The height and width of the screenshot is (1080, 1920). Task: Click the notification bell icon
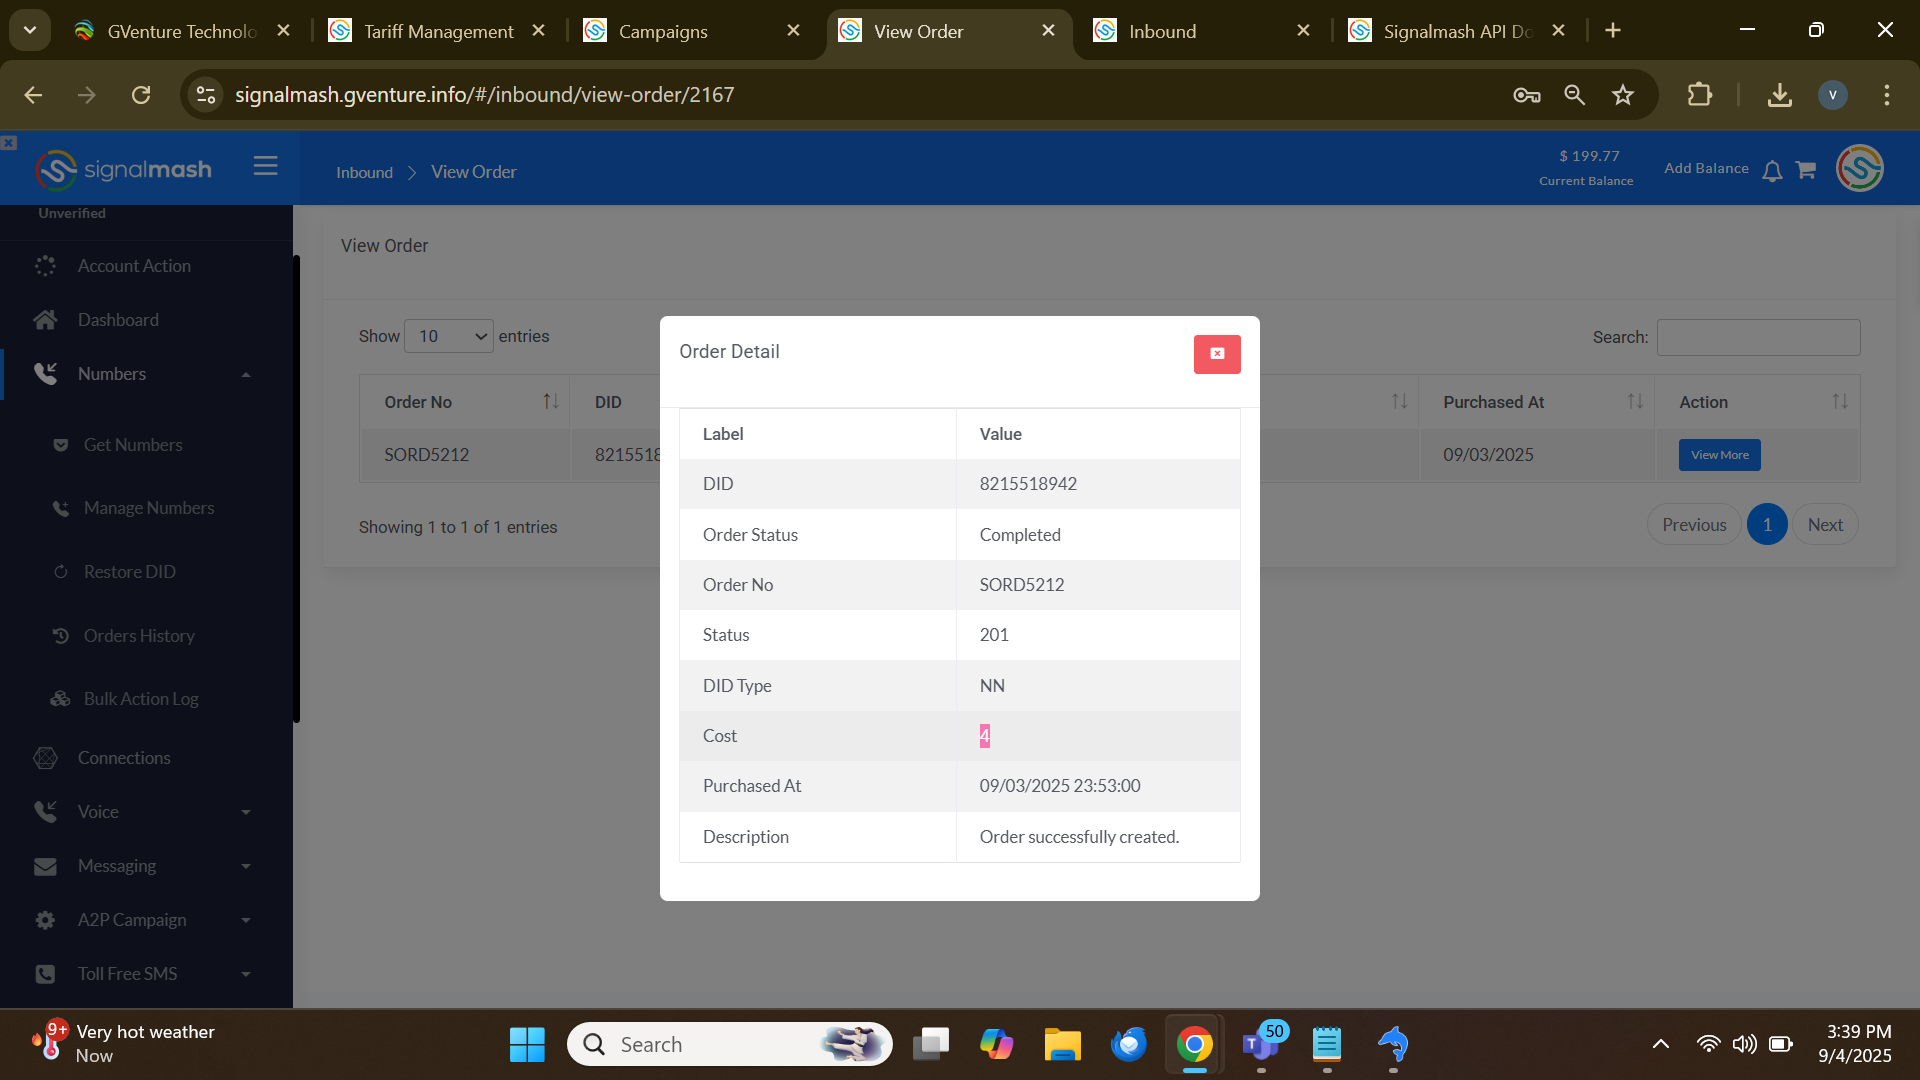[1772, 171]
